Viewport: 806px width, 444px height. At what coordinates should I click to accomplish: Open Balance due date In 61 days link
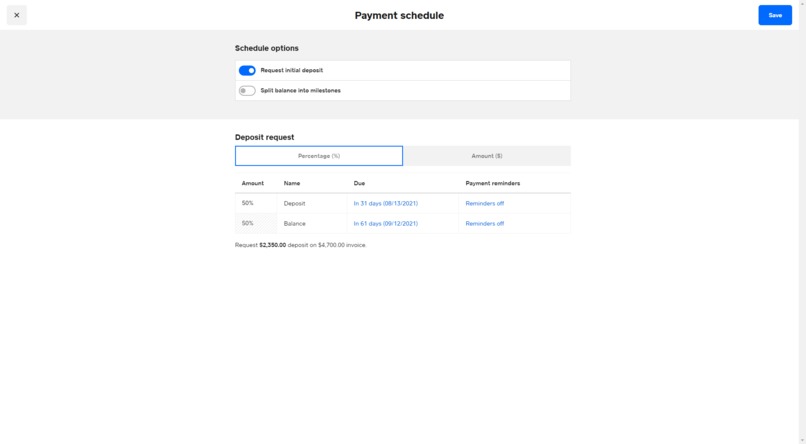[386, 224]
